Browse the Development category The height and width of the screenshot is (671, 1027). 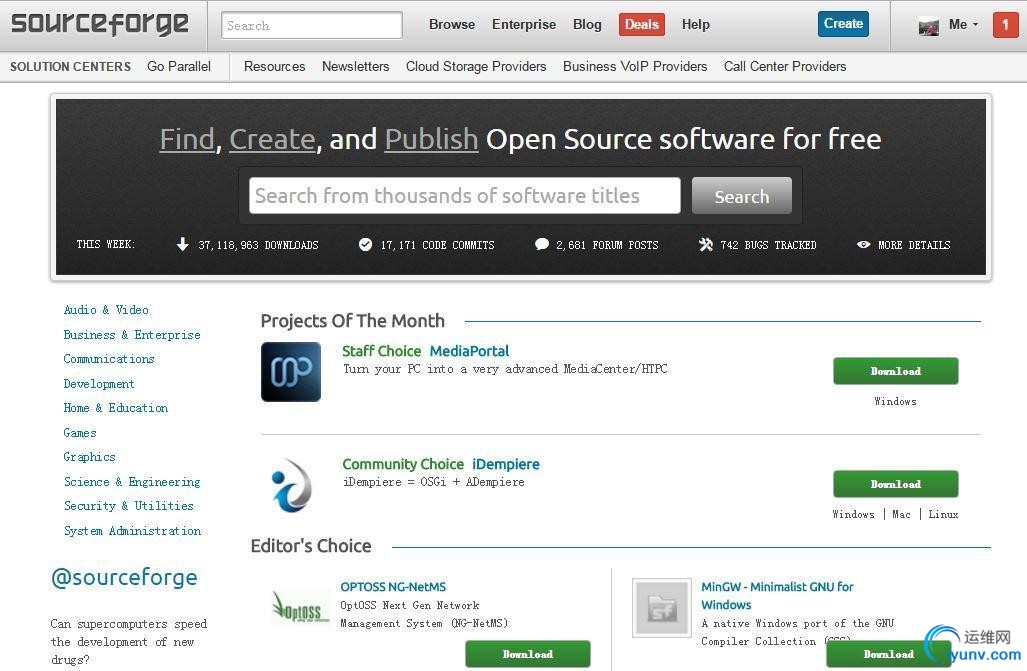(99, 383)
